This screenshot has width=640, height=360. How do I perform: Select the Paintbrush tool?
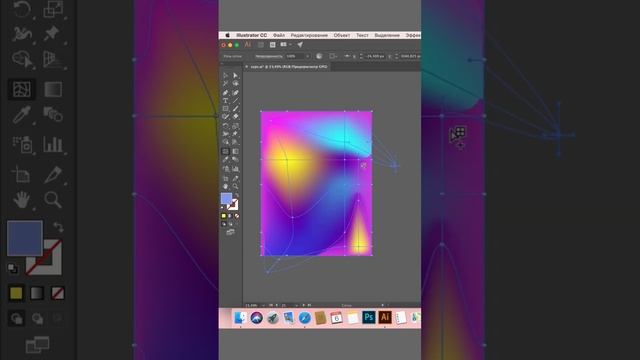(236, 109)
